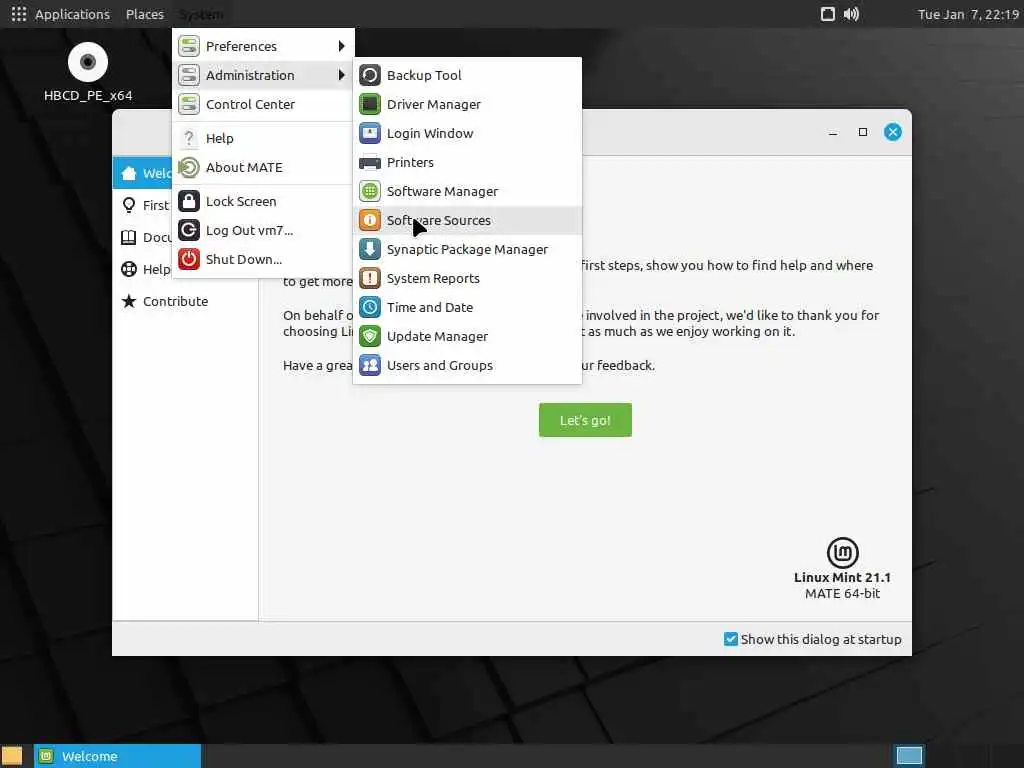Click the Administration menu icon
This screenshot has width=1024, height=768.
pos(189,75)
